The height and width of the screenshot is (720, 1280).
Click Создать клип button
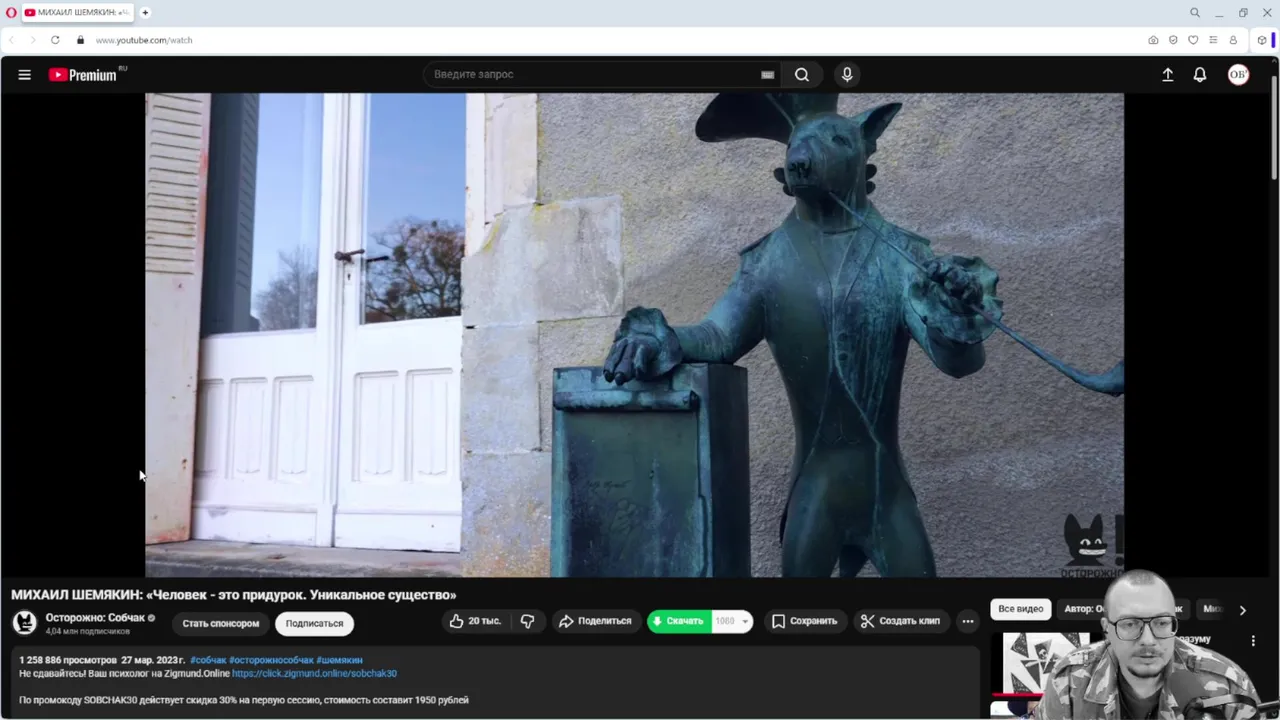(900, 621)
